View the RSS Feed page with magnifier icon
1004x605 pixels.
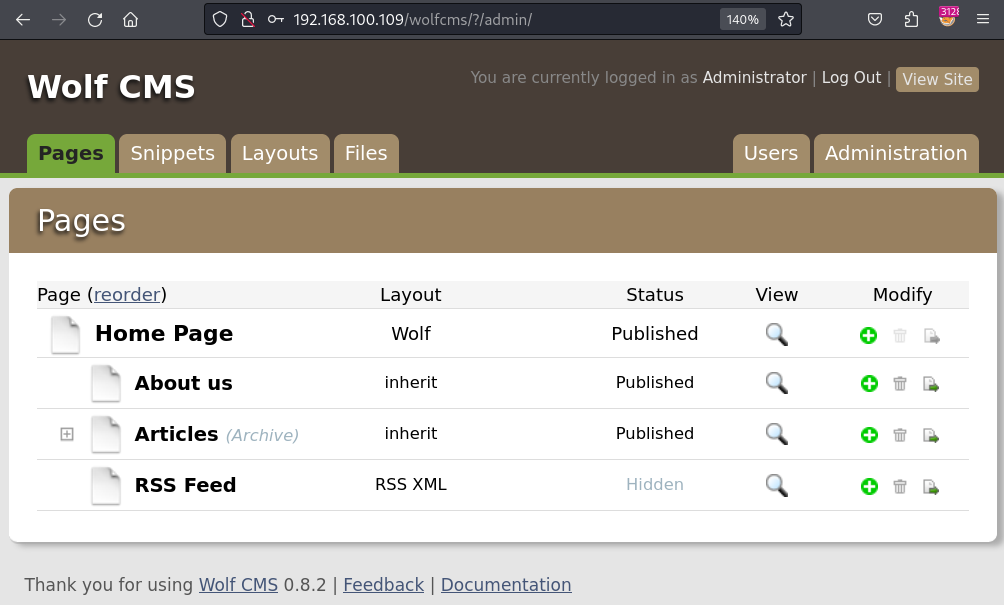click(776, 485)
